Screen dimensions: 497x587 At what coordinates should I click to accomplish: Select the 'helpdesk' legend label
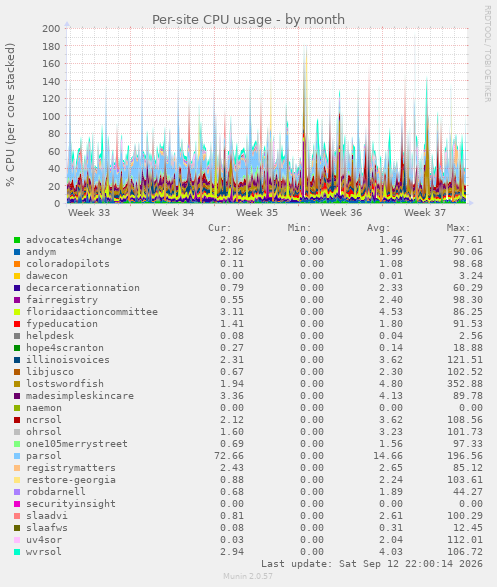tap(50, 336)
